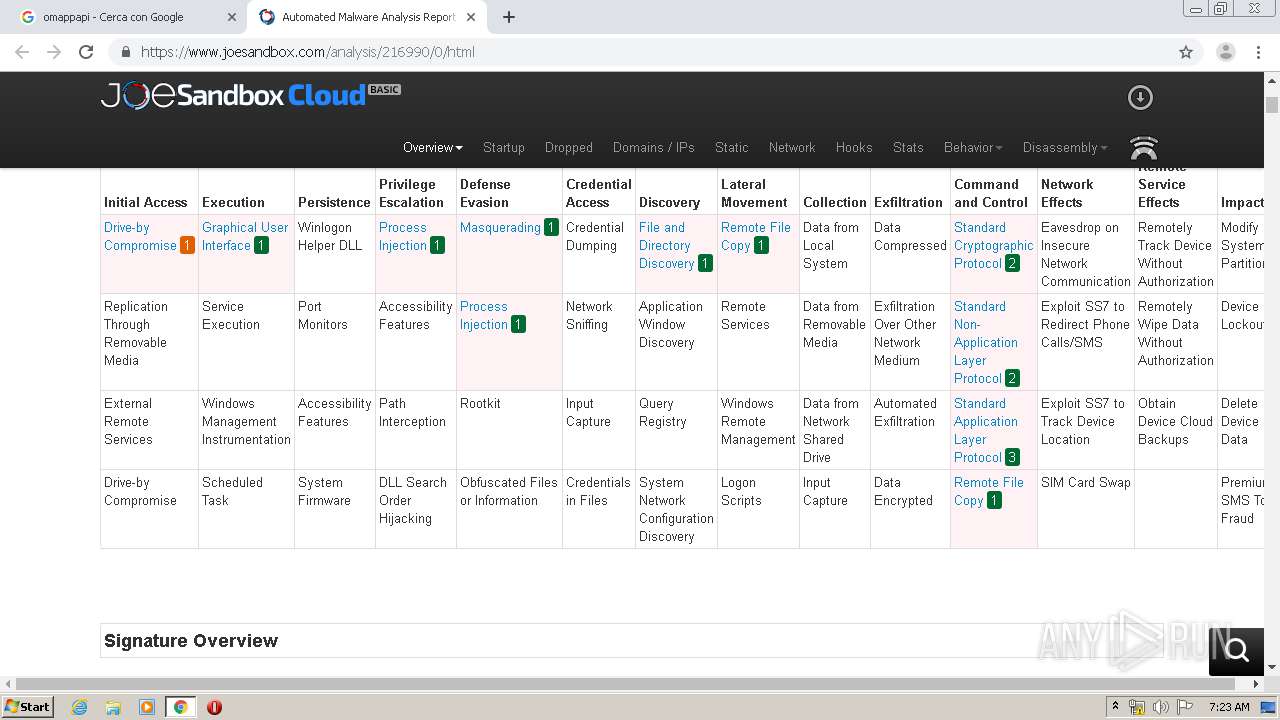Open Chrome's three-dot menu
The width and height of the screenshot is (1280, 720).
(1258, 52)
